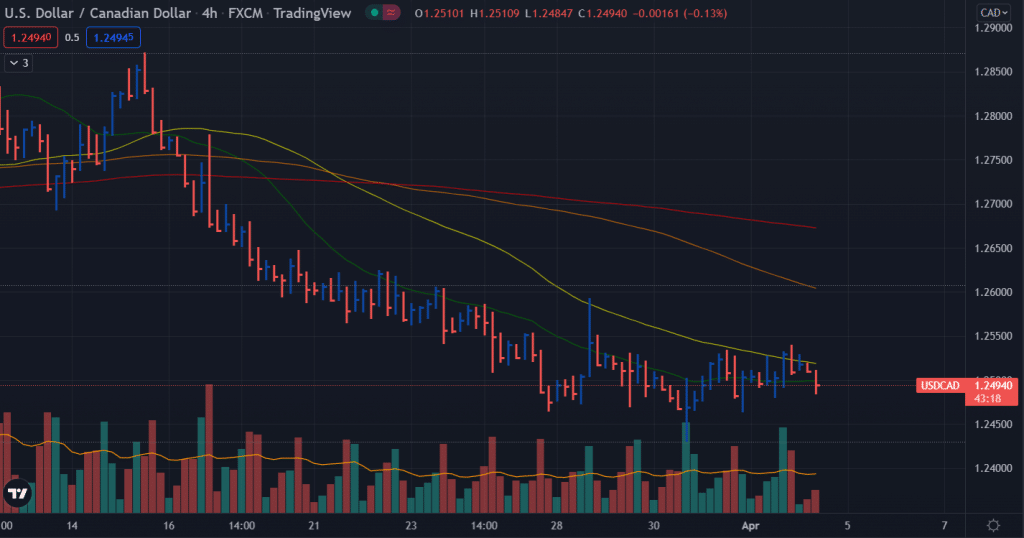Click the 1.24000 price axis label
This screenshot has height=538, width=1024.
click(x=993, y=468)
